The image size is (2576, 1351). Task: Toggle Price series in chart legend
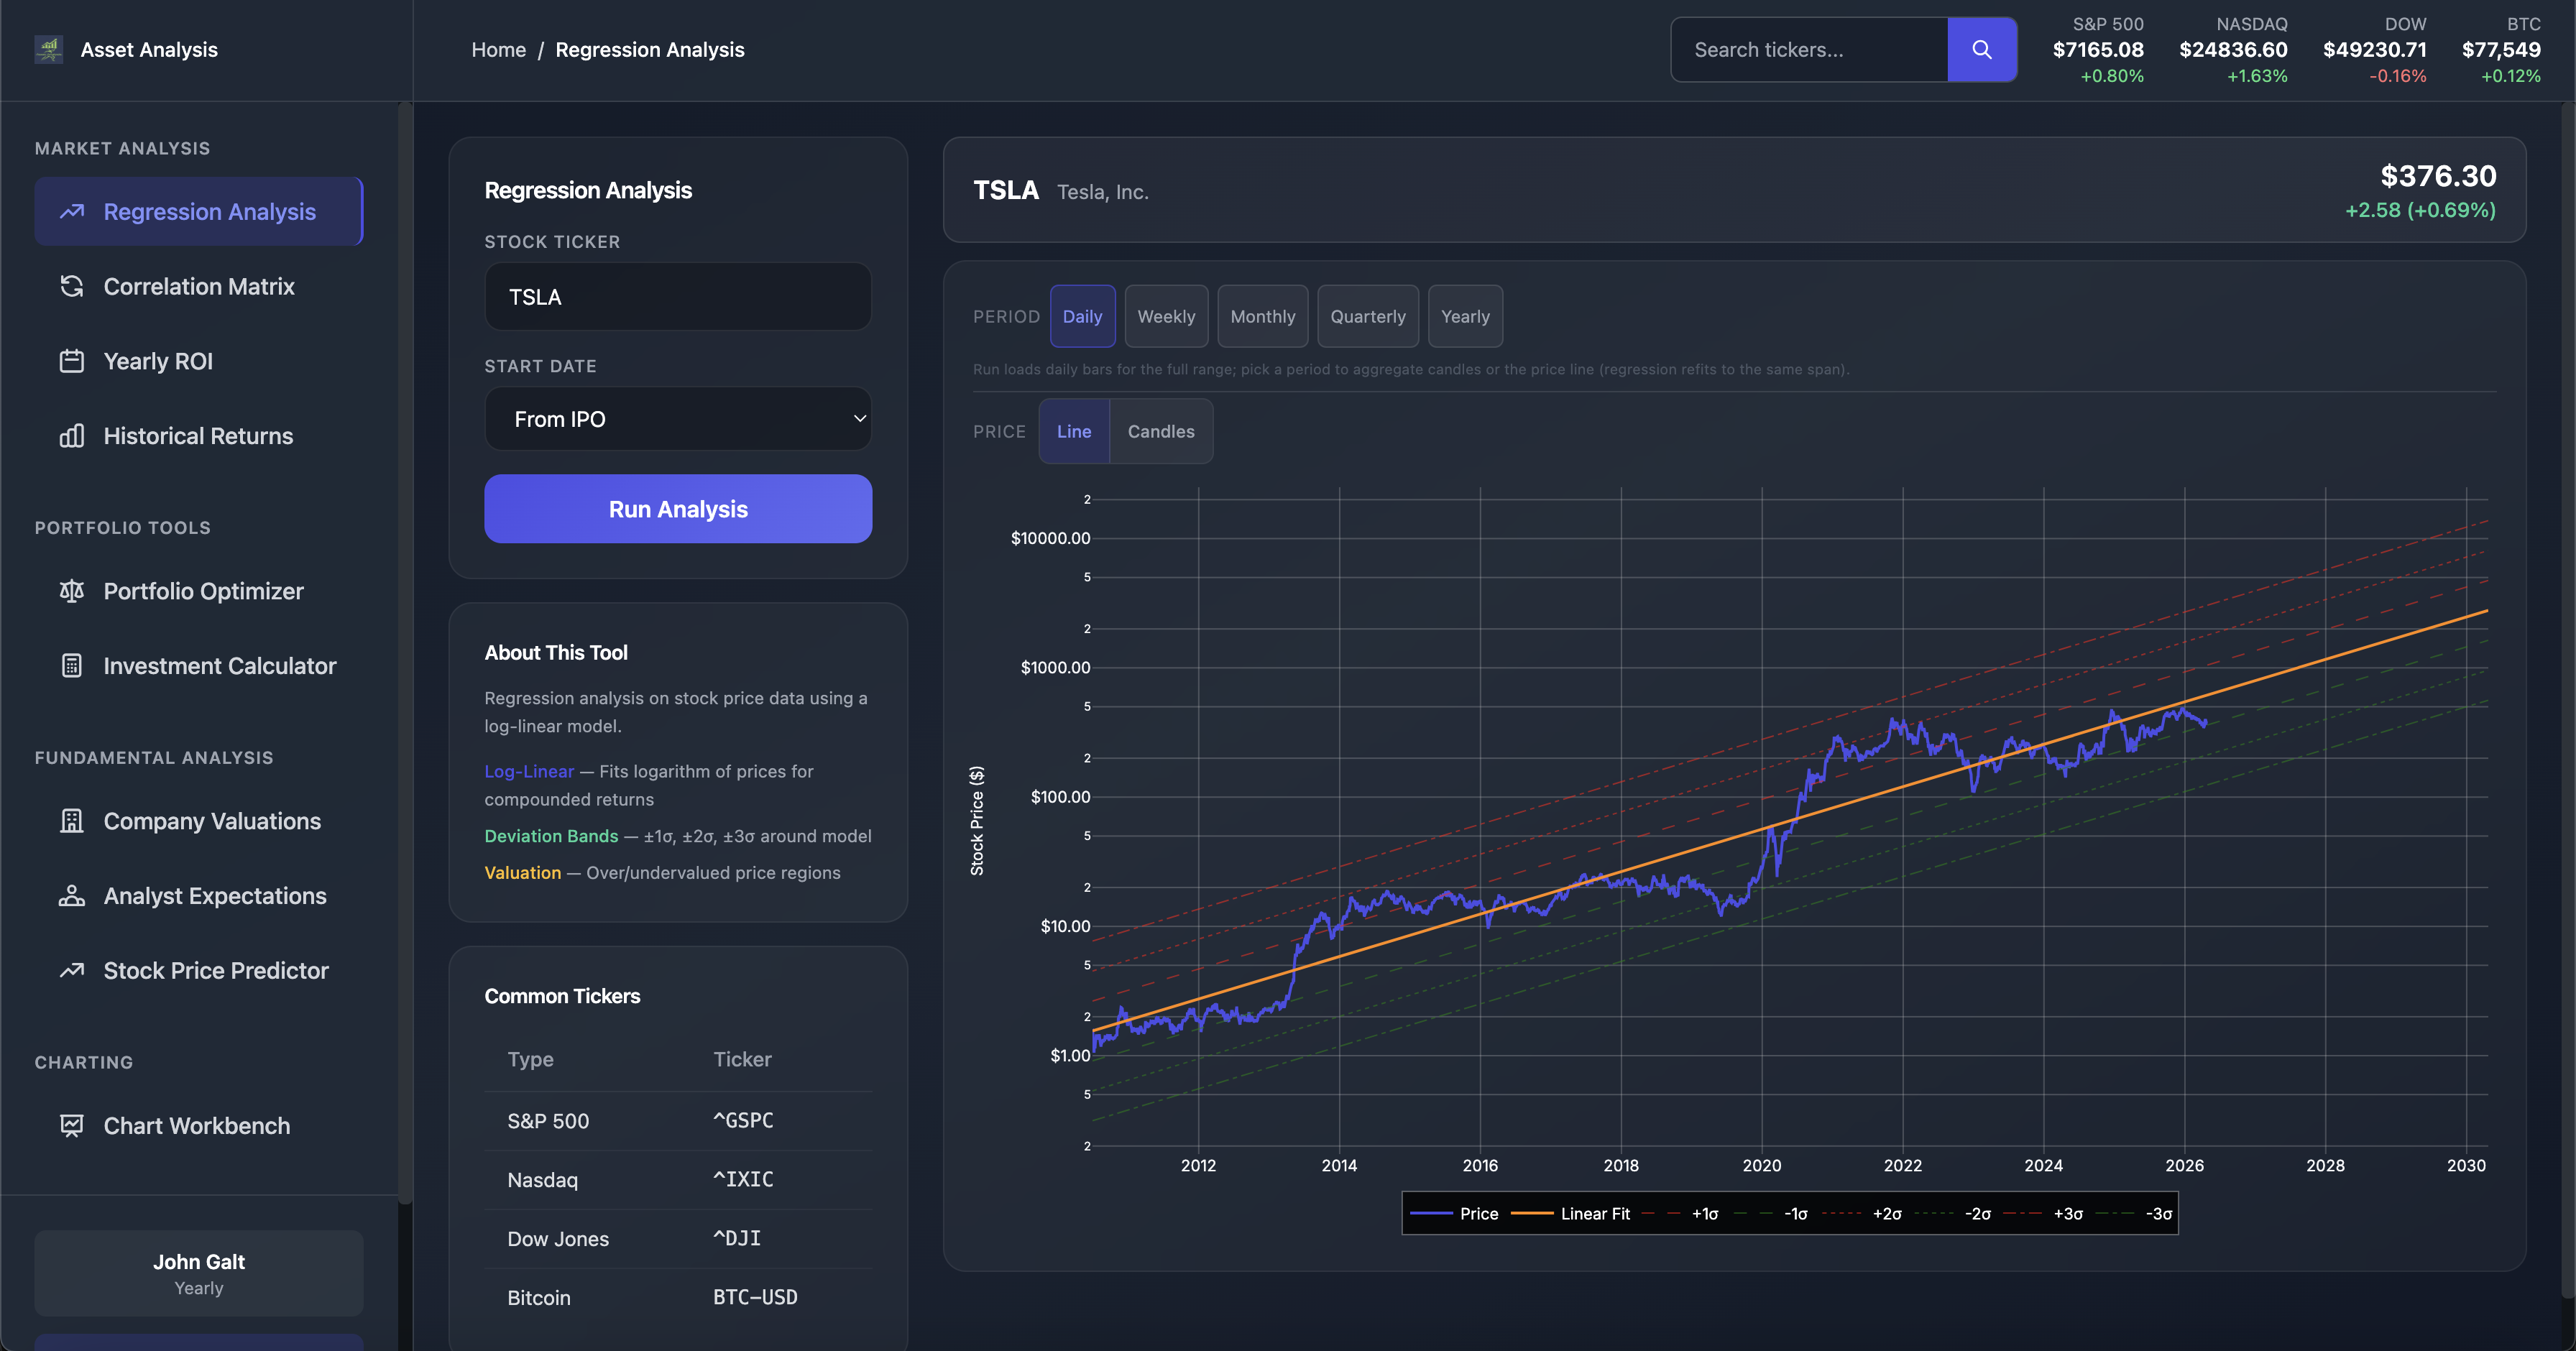click(x=1455, y=1213)
